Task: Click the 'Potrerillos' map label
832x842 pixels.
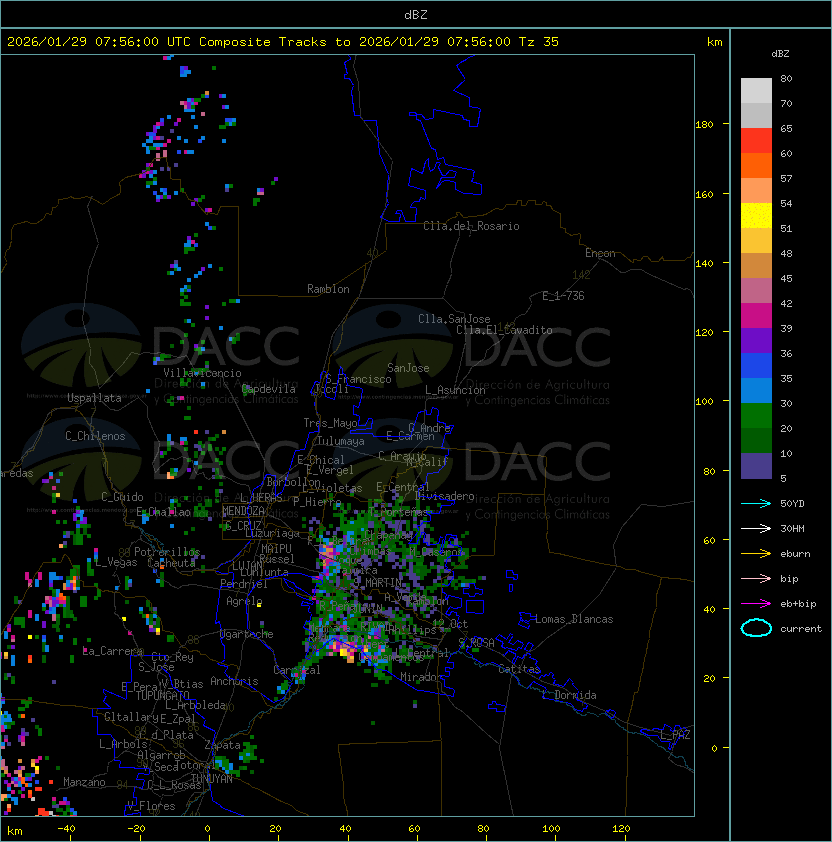Action: tap(167, 552)
